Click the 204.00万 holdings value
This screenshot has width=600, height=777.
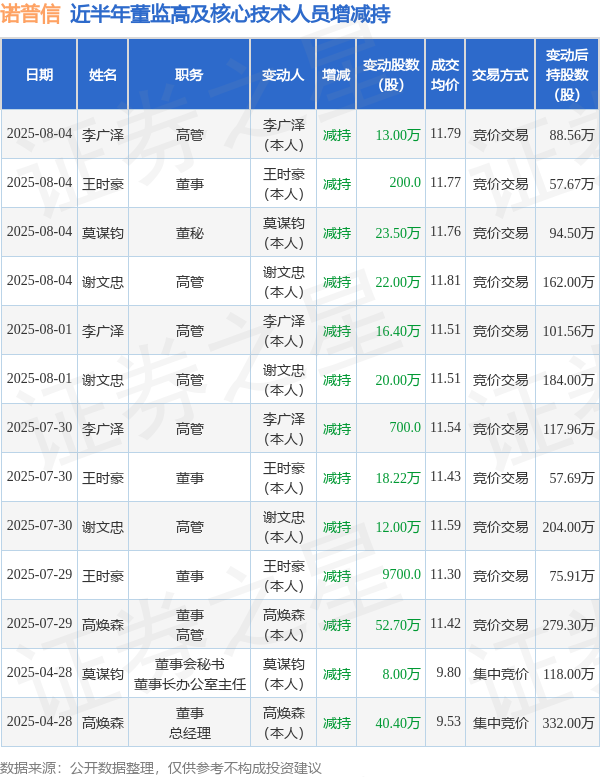(x=568, y=527)
